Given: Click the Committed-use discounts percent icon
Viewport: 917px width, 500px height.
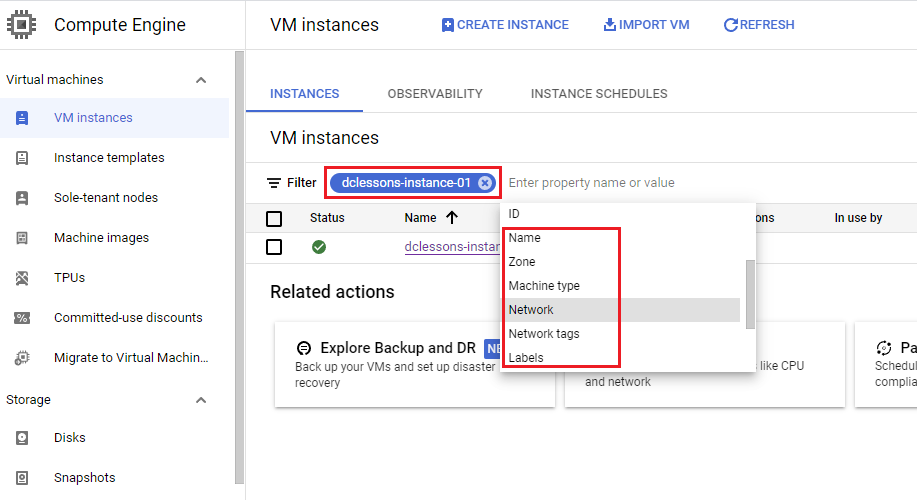Looking at the screenshot, I should pos(22,318).
